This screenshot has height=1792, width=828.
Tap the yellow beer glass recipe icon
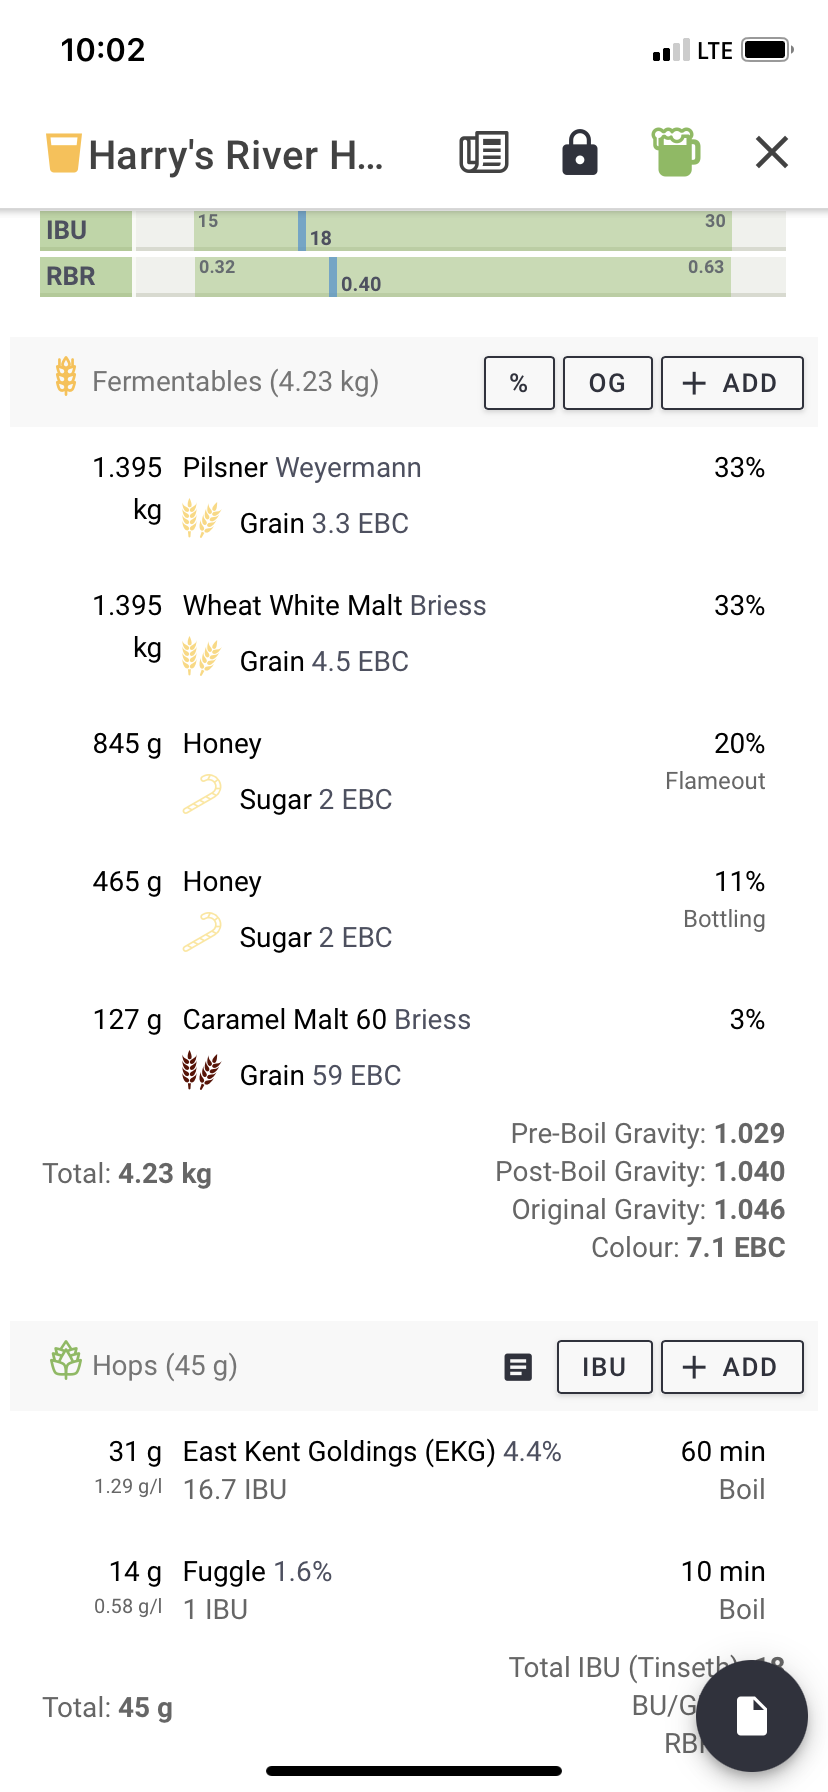[x=63, y=153]
